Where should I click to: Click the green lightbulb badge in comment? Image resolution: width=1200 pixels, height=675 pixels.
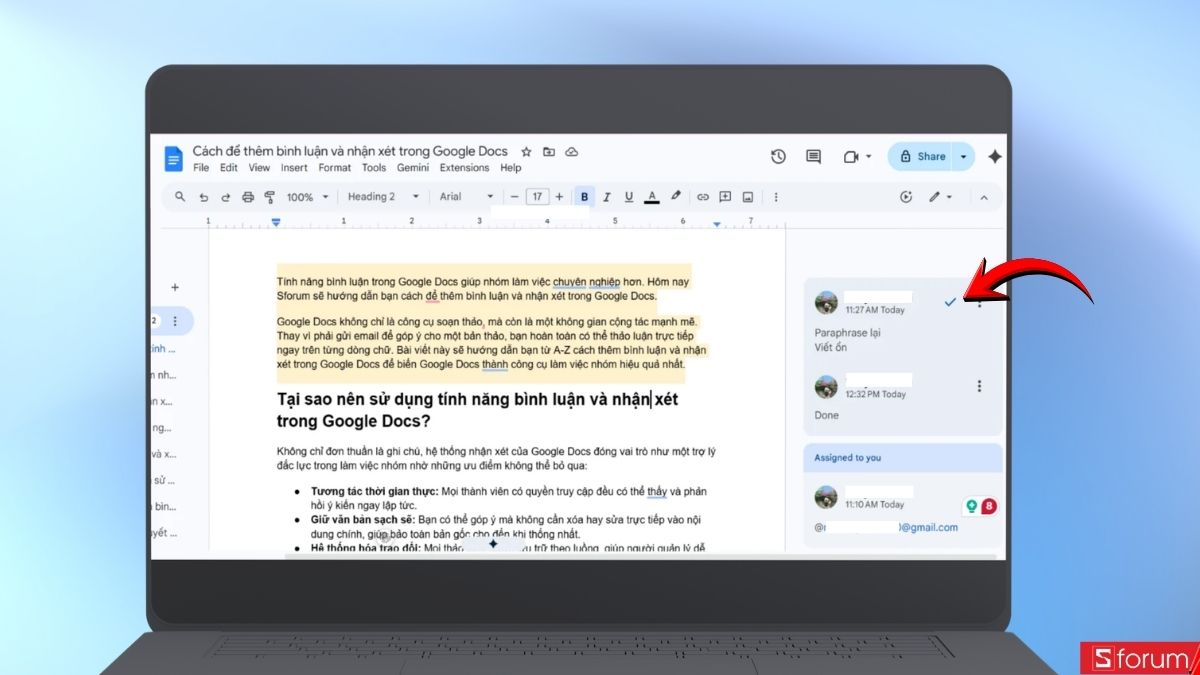coord(971,507)
